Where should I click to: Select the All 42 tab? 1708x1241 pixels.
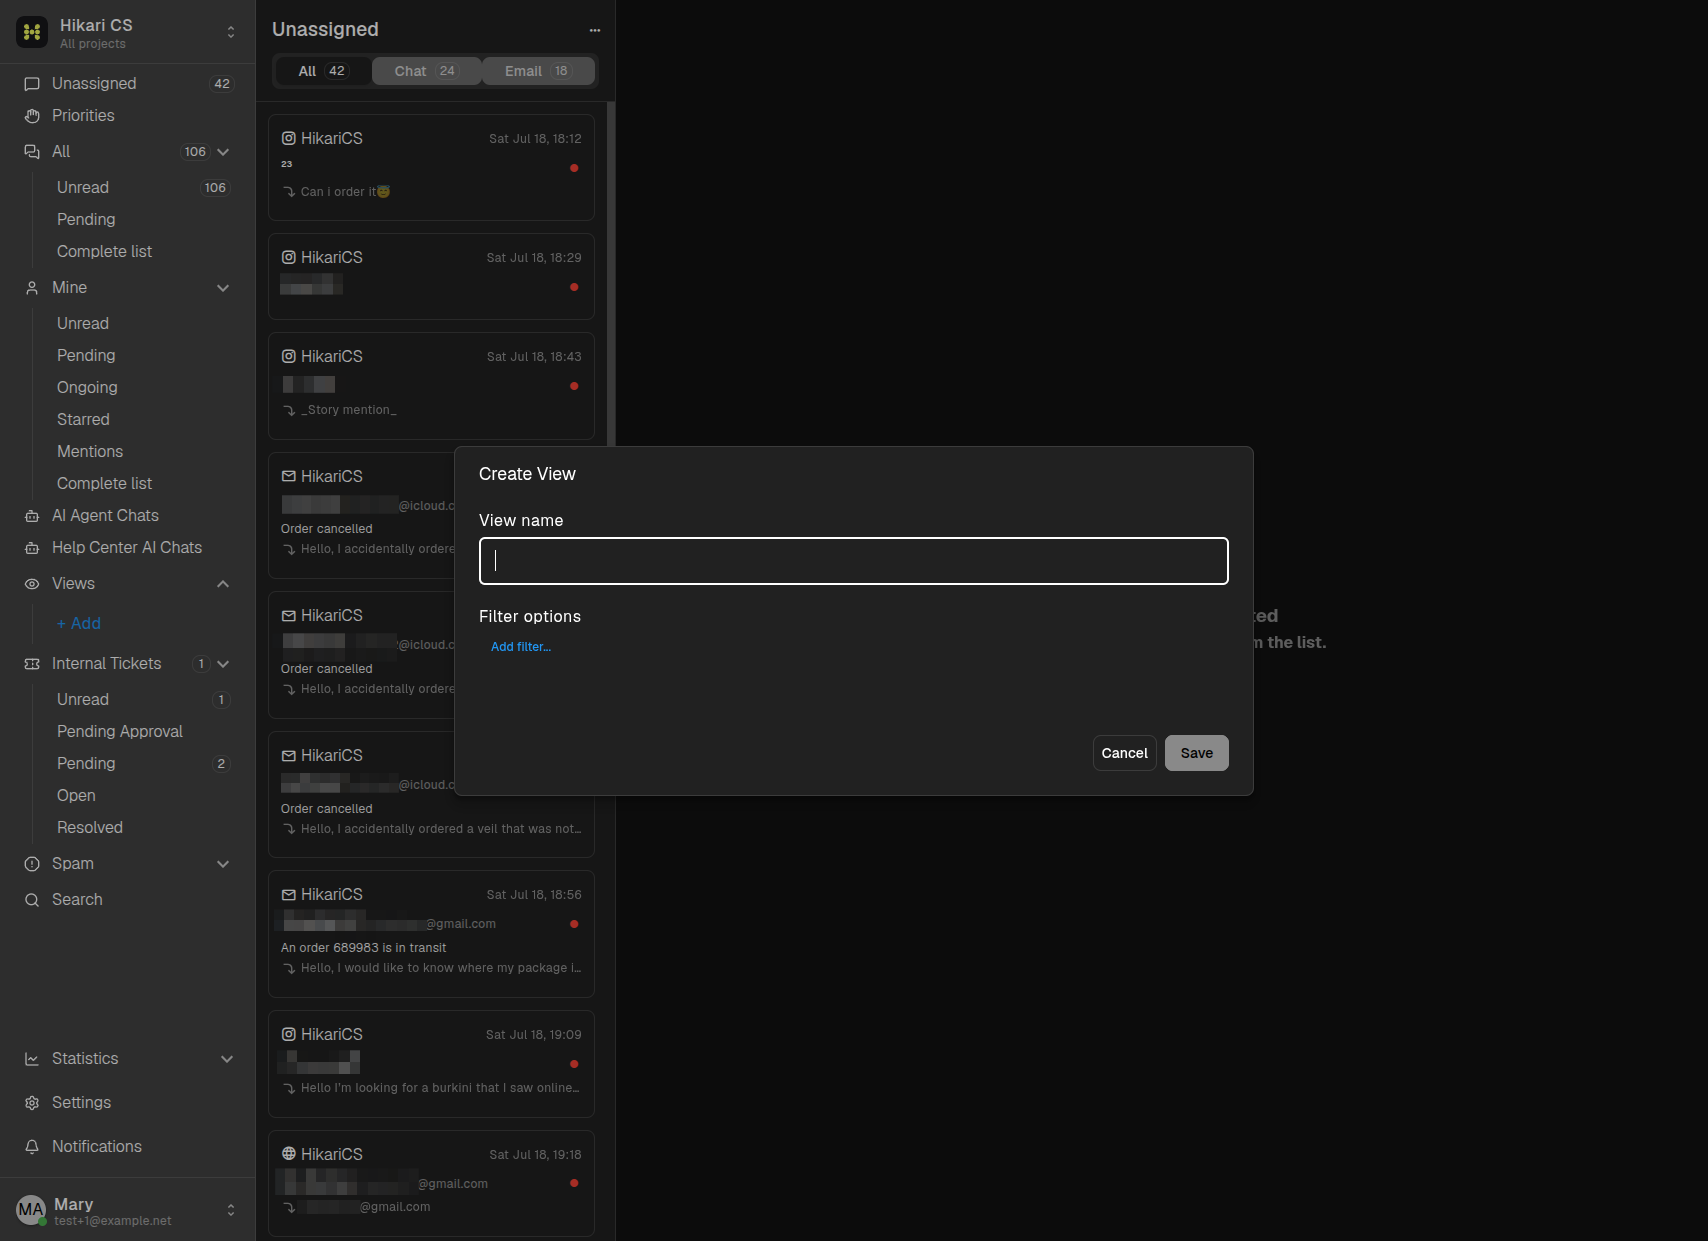click(322, 71)
